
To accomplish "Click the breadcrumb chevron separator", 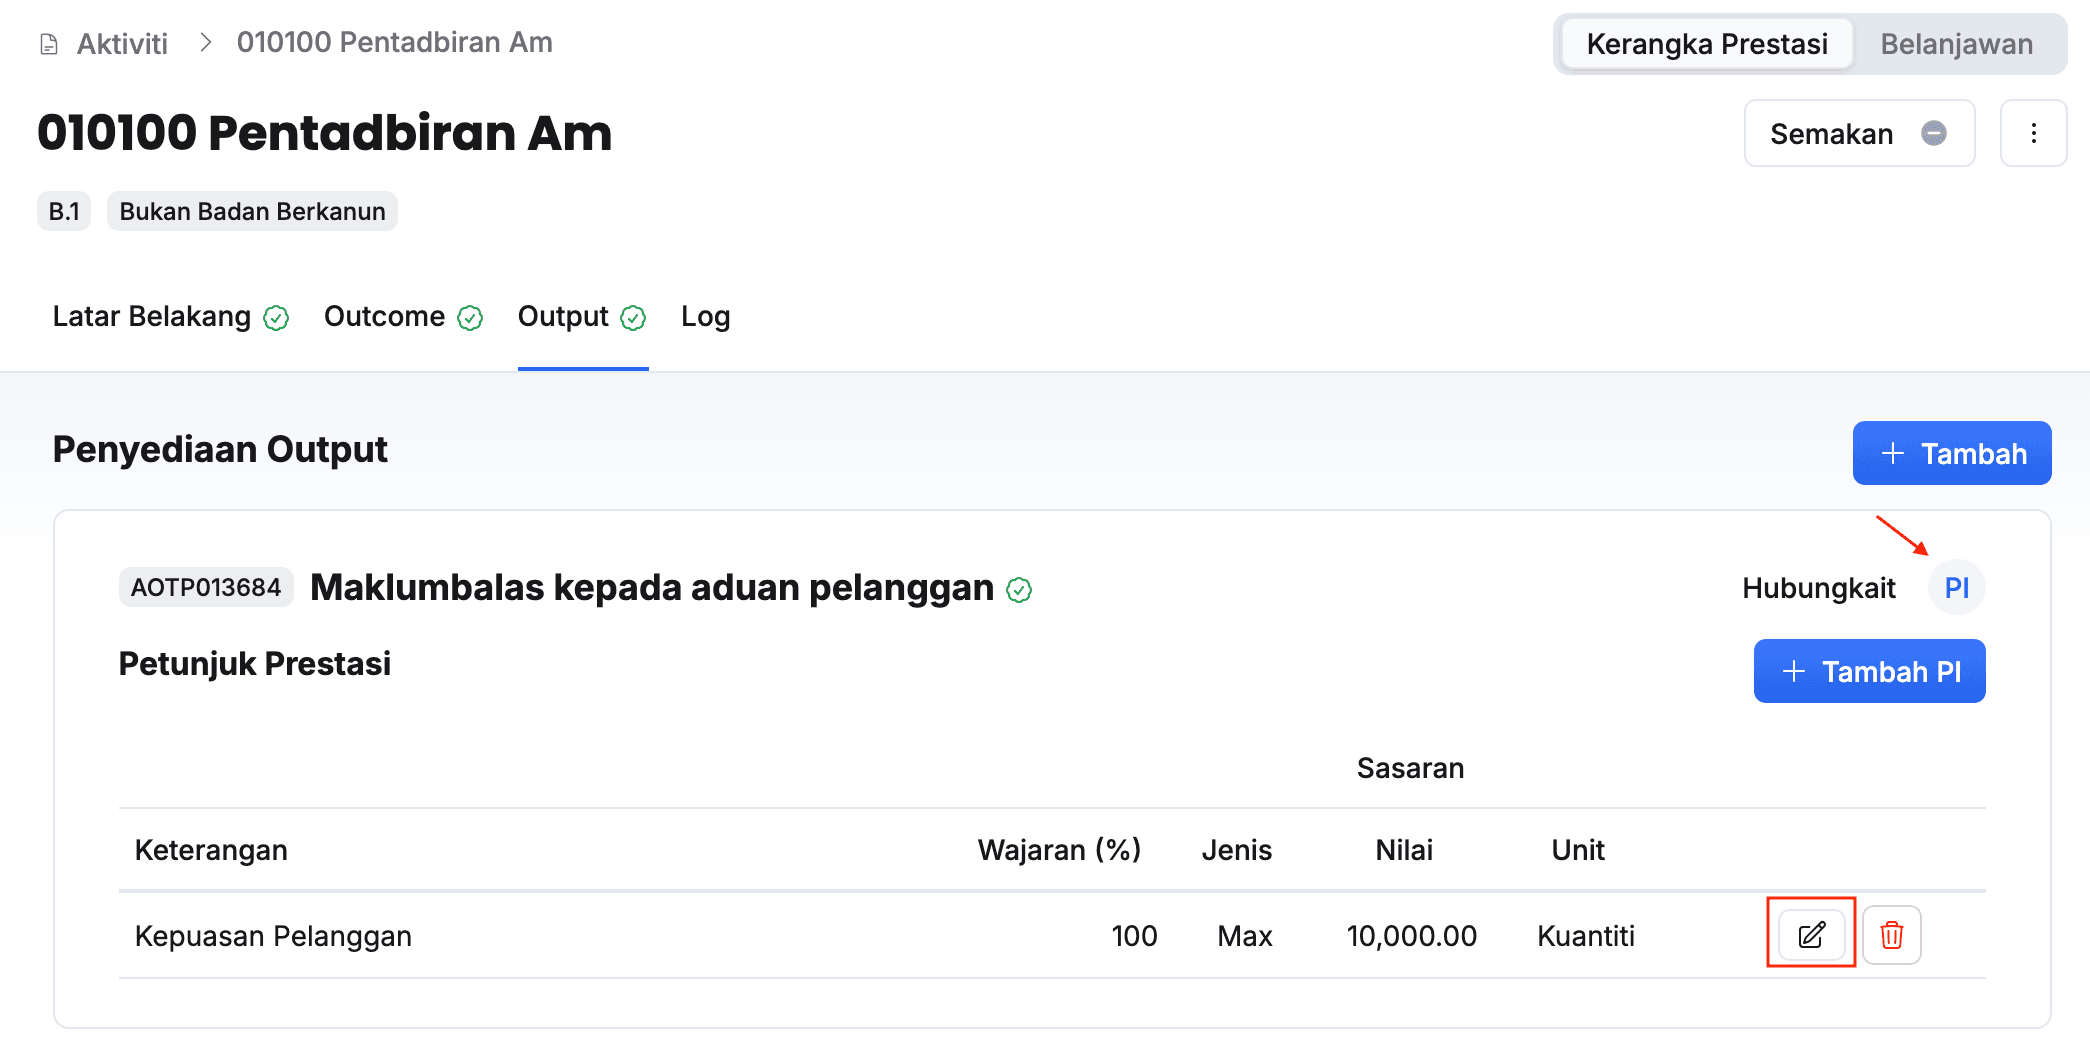I will 205,42.
